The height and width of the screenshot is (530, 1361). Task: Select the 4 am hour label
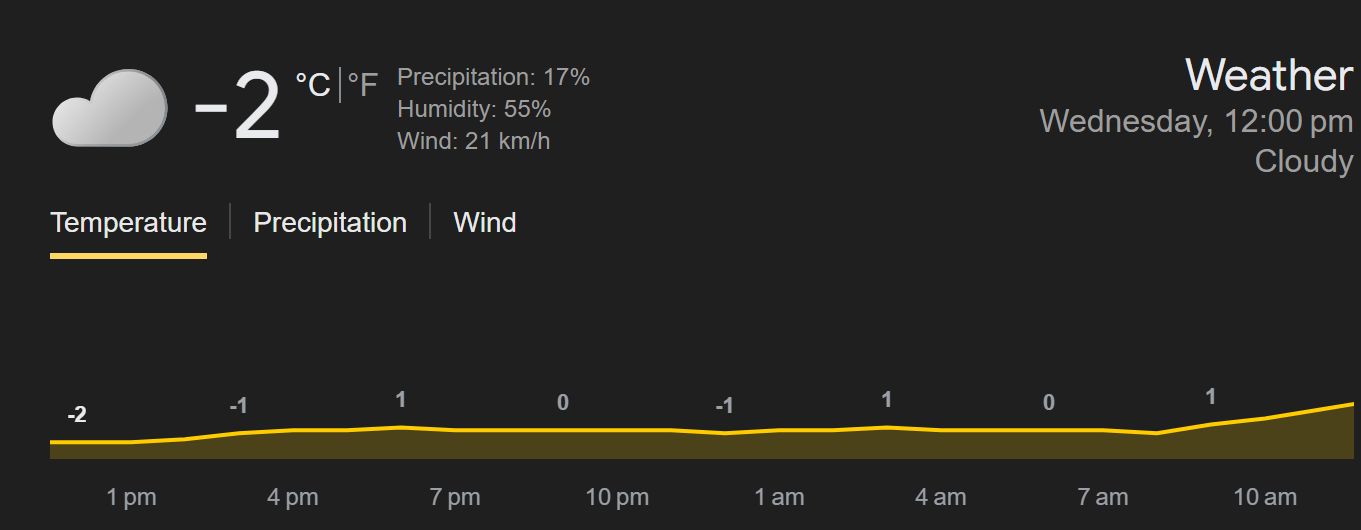click(941, 497)
